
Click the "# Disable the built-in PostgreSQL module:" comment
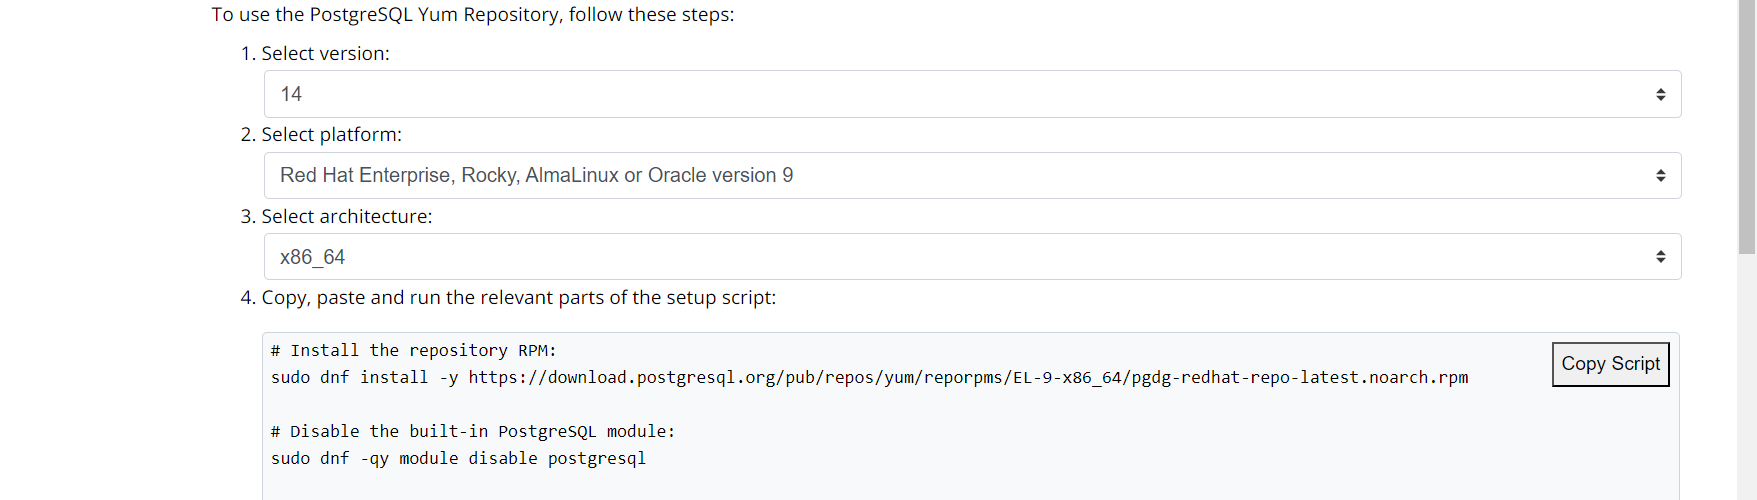(472, 432)
